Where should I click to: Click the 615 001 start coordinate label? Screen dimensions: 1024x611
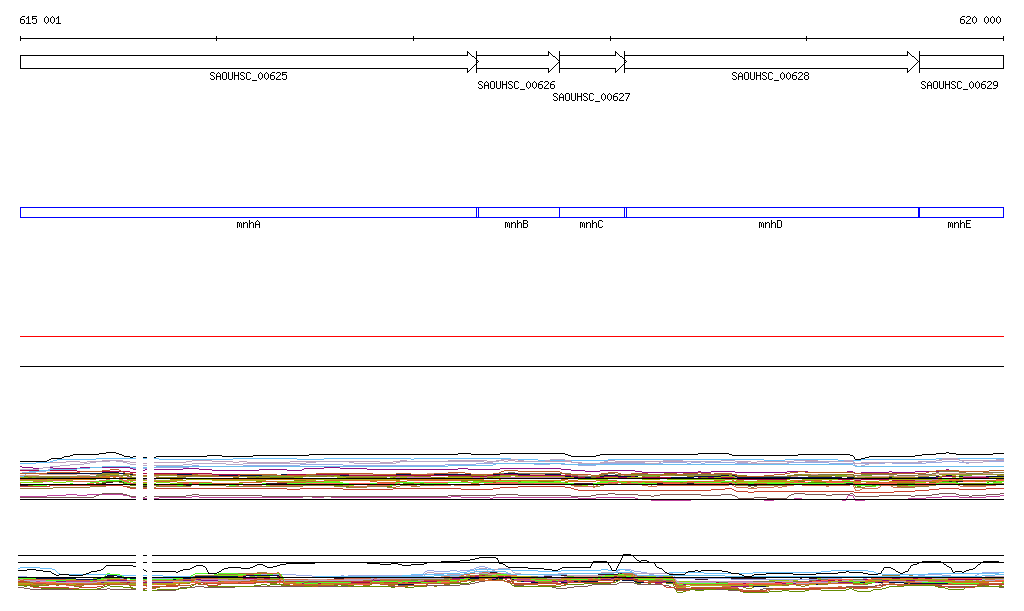(x=40, y=20)
